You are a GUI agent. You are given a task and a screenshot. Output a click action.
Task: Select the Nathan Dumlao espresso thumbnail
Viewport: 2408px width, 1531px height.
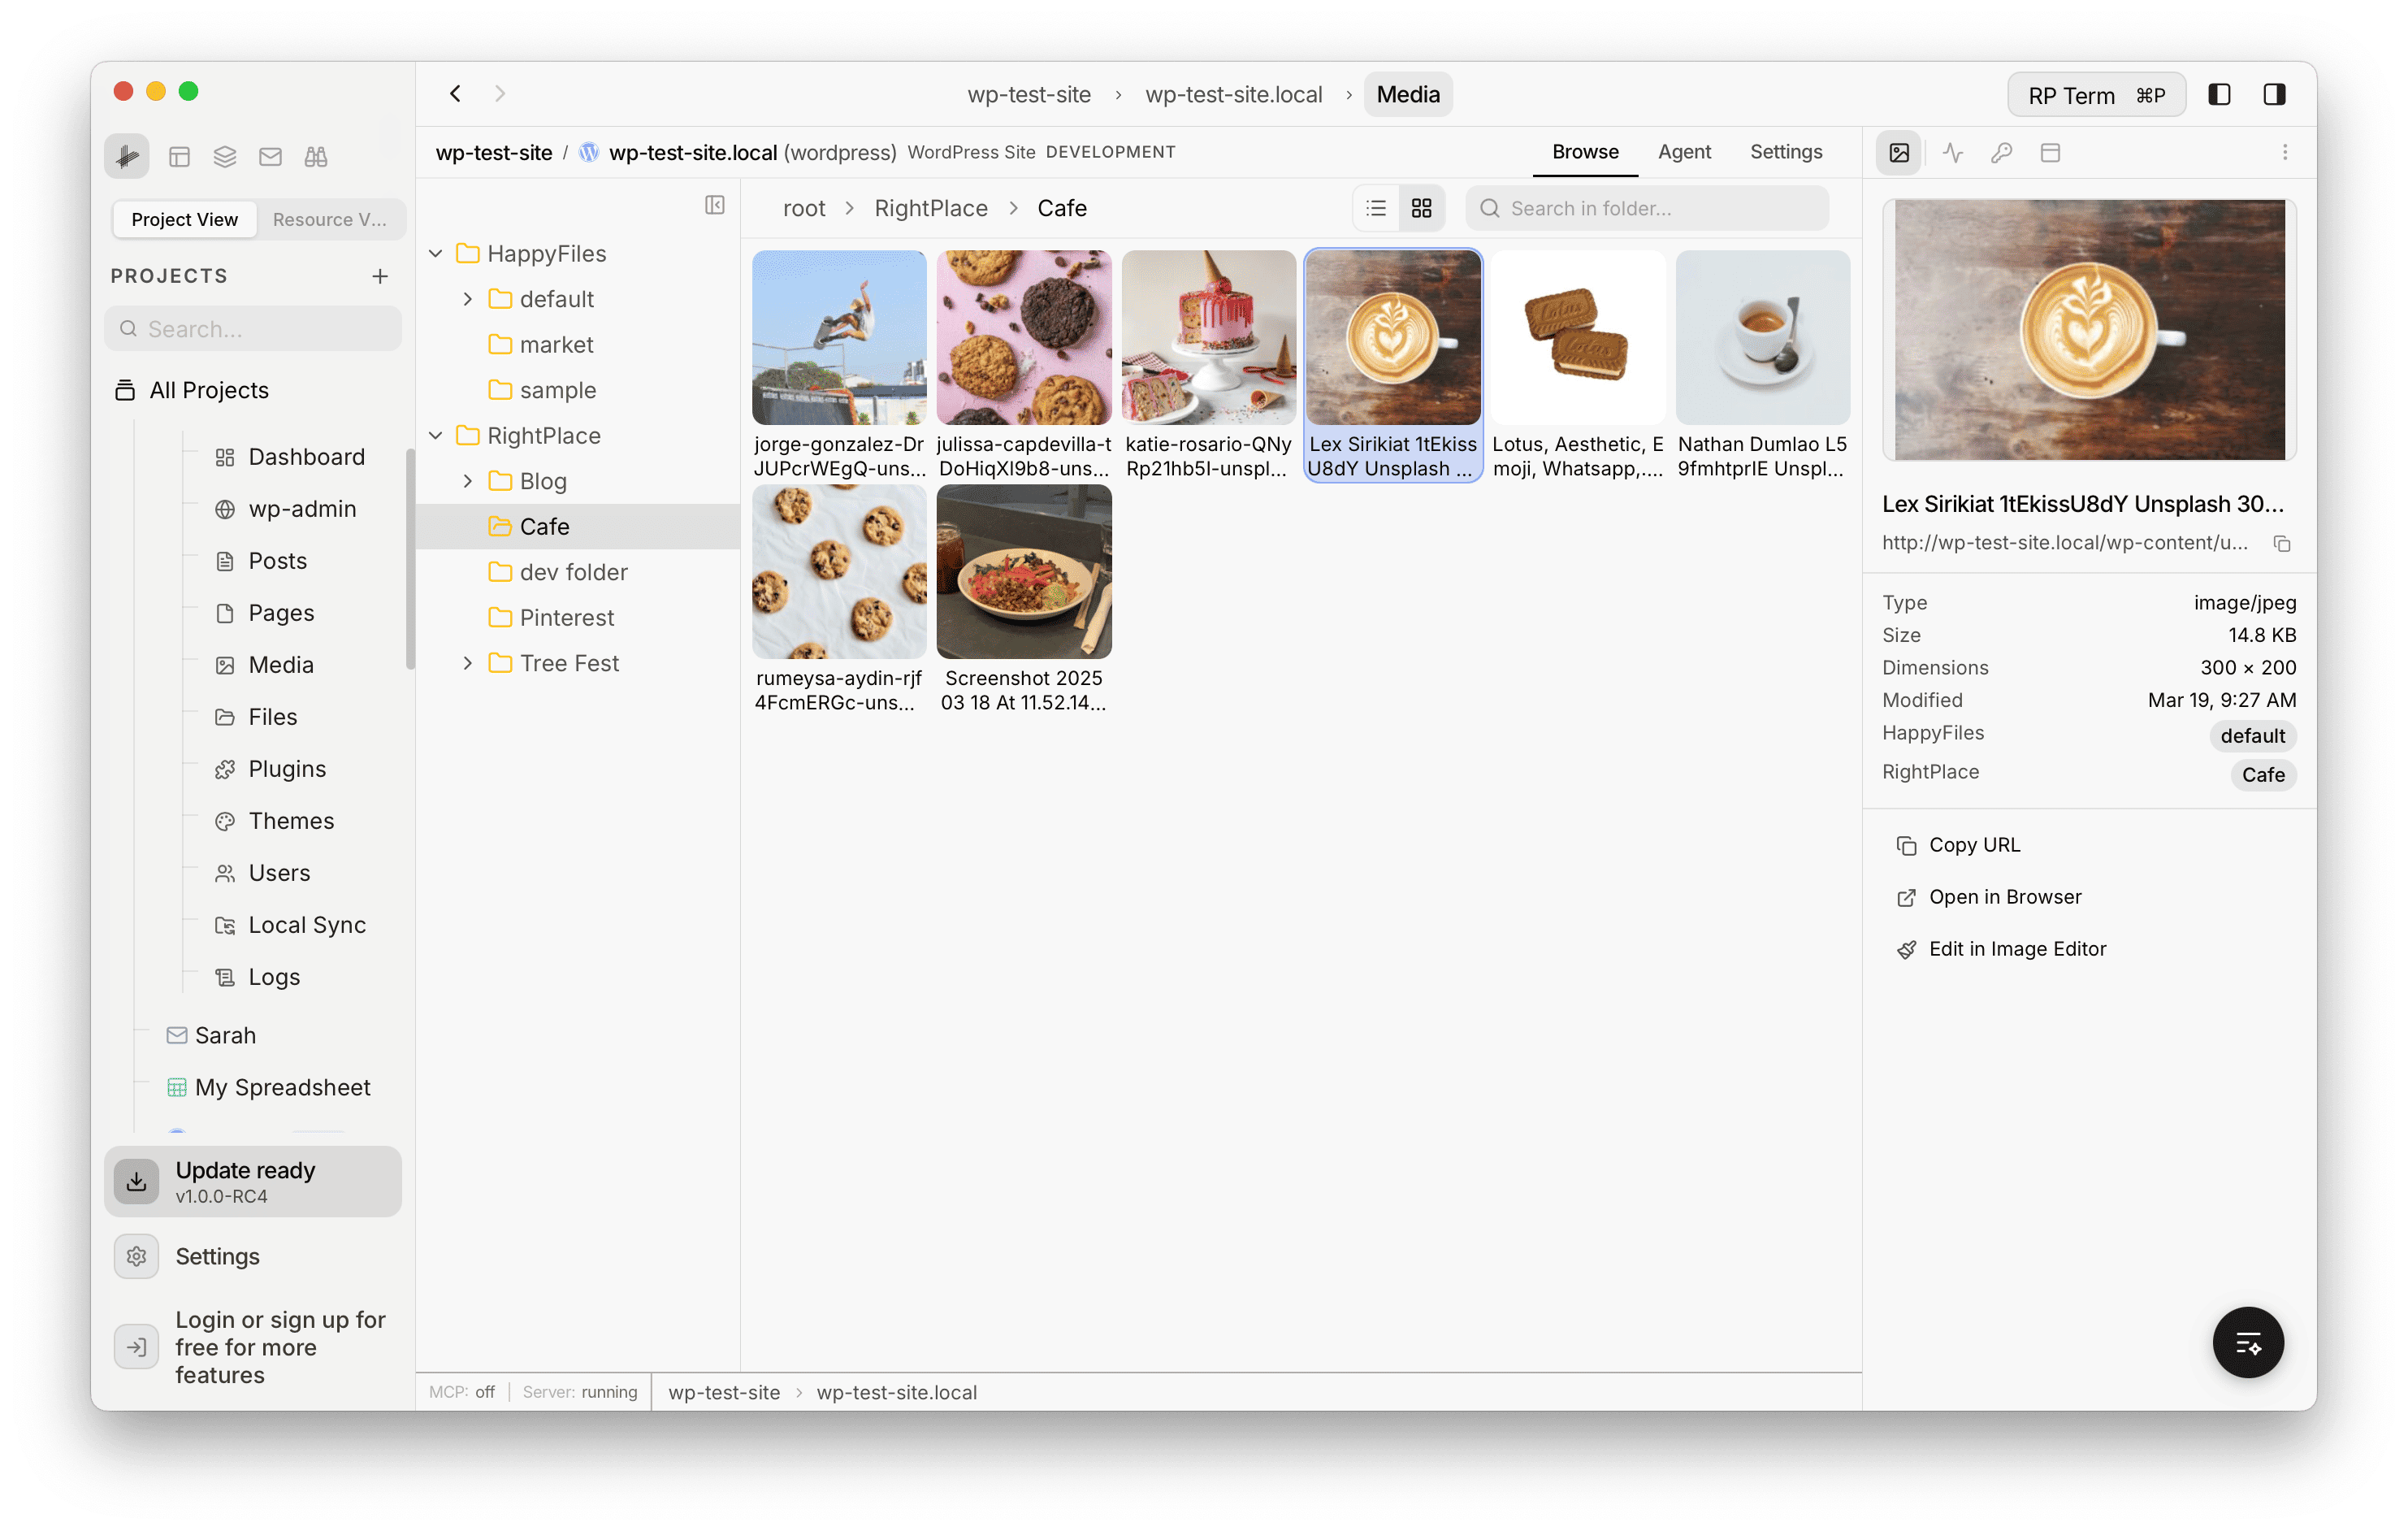point(1762,337)
